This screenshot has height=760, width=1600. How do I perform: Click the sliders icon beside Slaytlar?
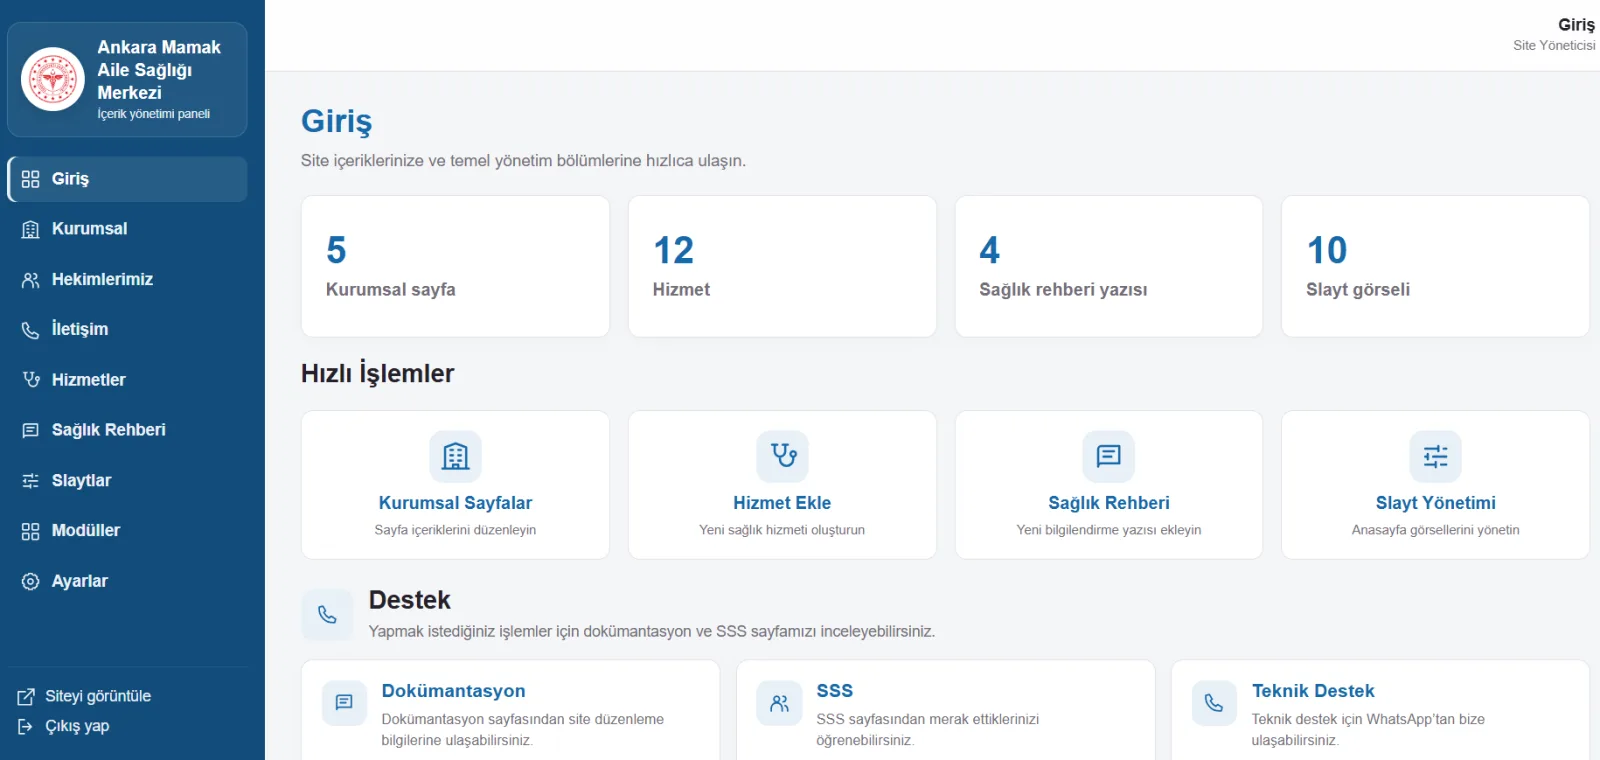31,481
